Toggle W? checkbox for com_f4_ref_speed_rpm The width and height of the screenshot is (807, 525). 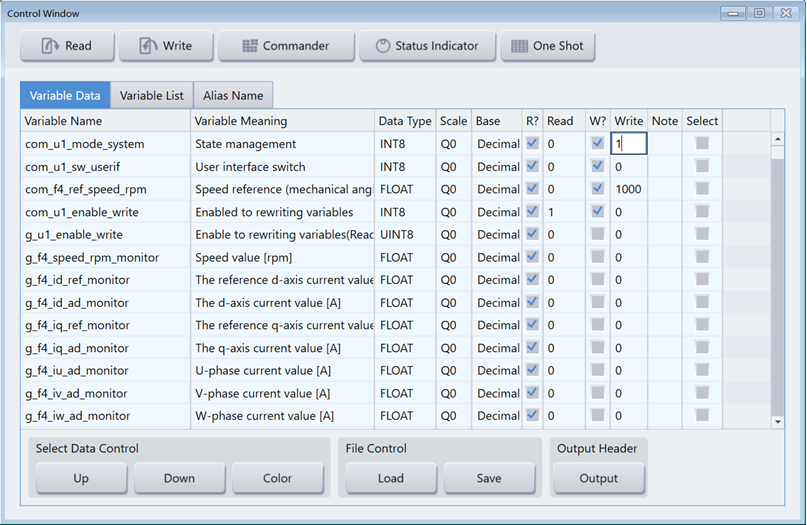click(598, 188)
